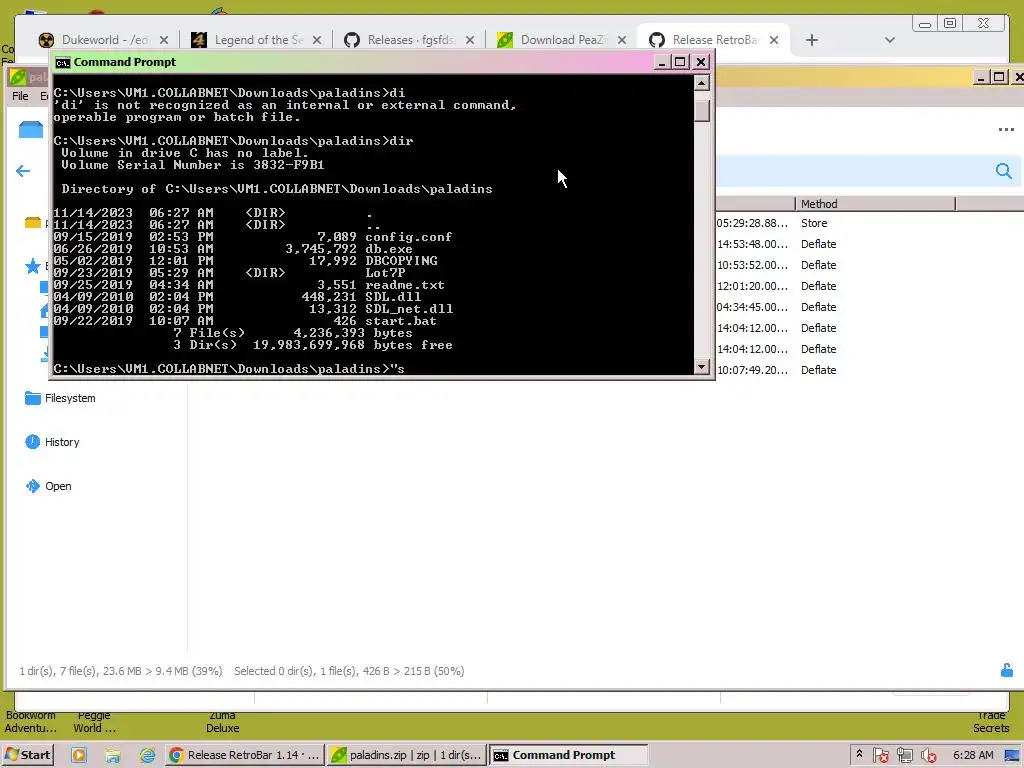Viewport: 1024px width, 768px height.
Task: Click the PeaZip status bar selection summary
Action: 349,671
